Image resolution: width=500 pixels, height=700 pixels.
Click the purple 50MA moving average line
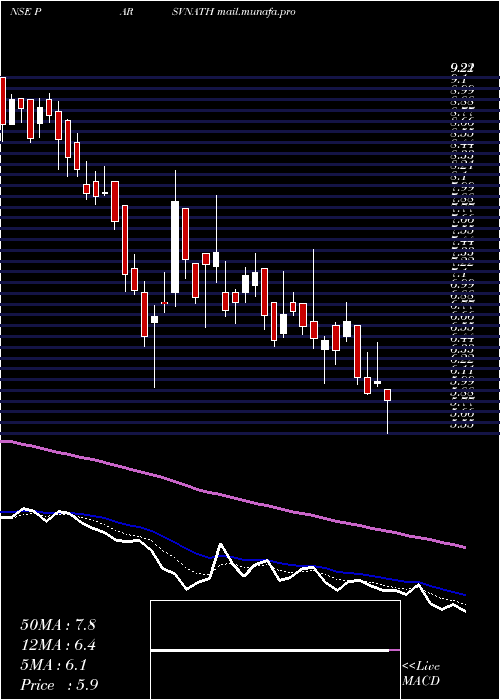click(232, 496)
